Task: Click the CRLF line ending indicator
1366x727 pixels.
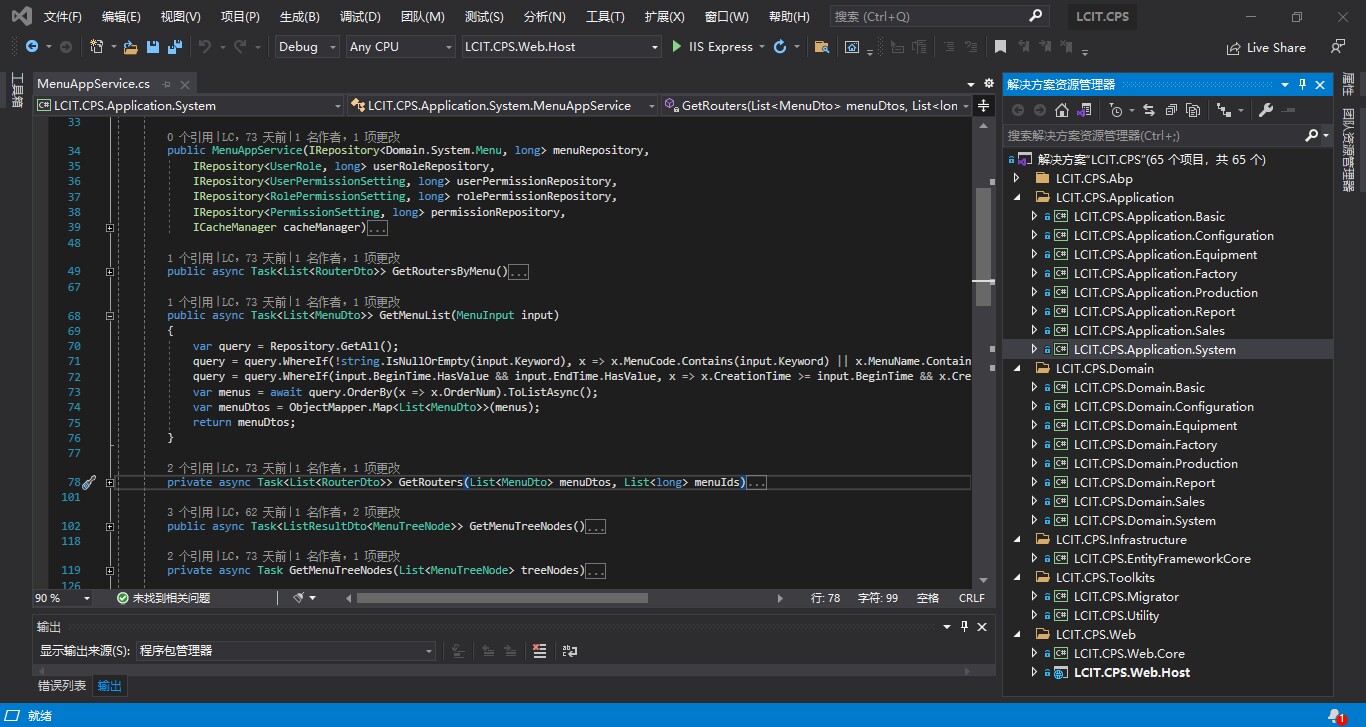Action: pos(972,598)
